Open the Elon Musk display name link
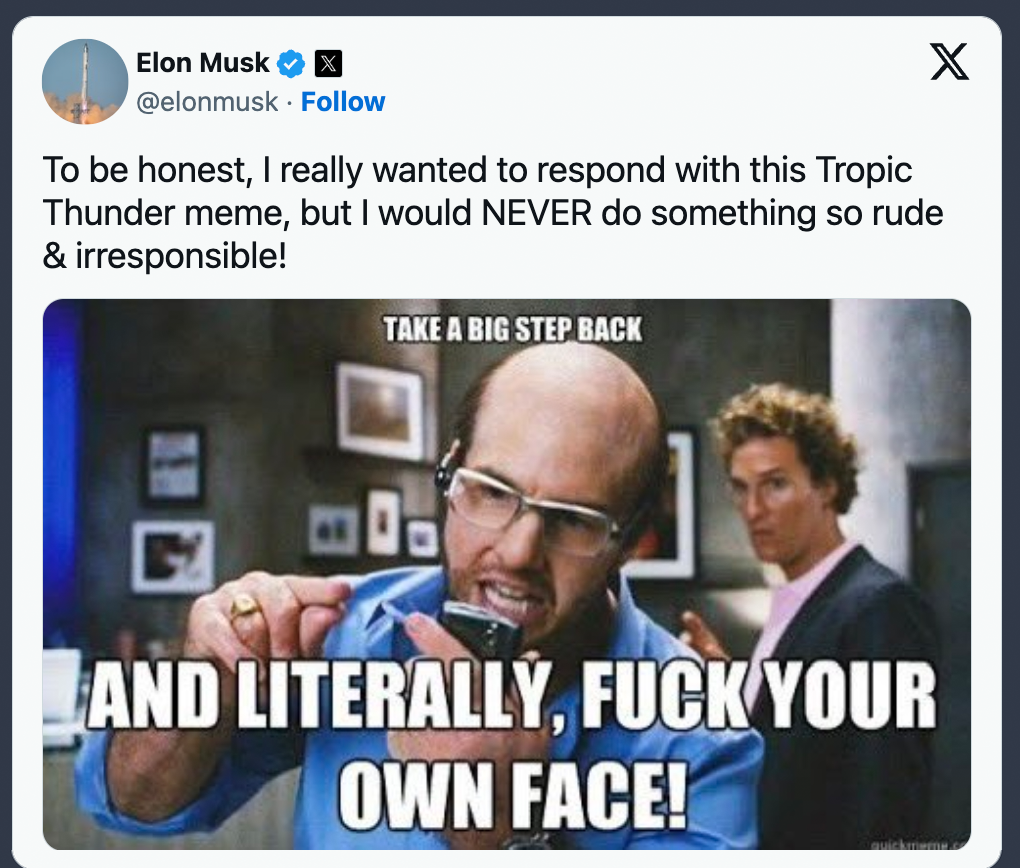Image resolution: width=1020 pixels, height=868 pixels. pos(203,63)
